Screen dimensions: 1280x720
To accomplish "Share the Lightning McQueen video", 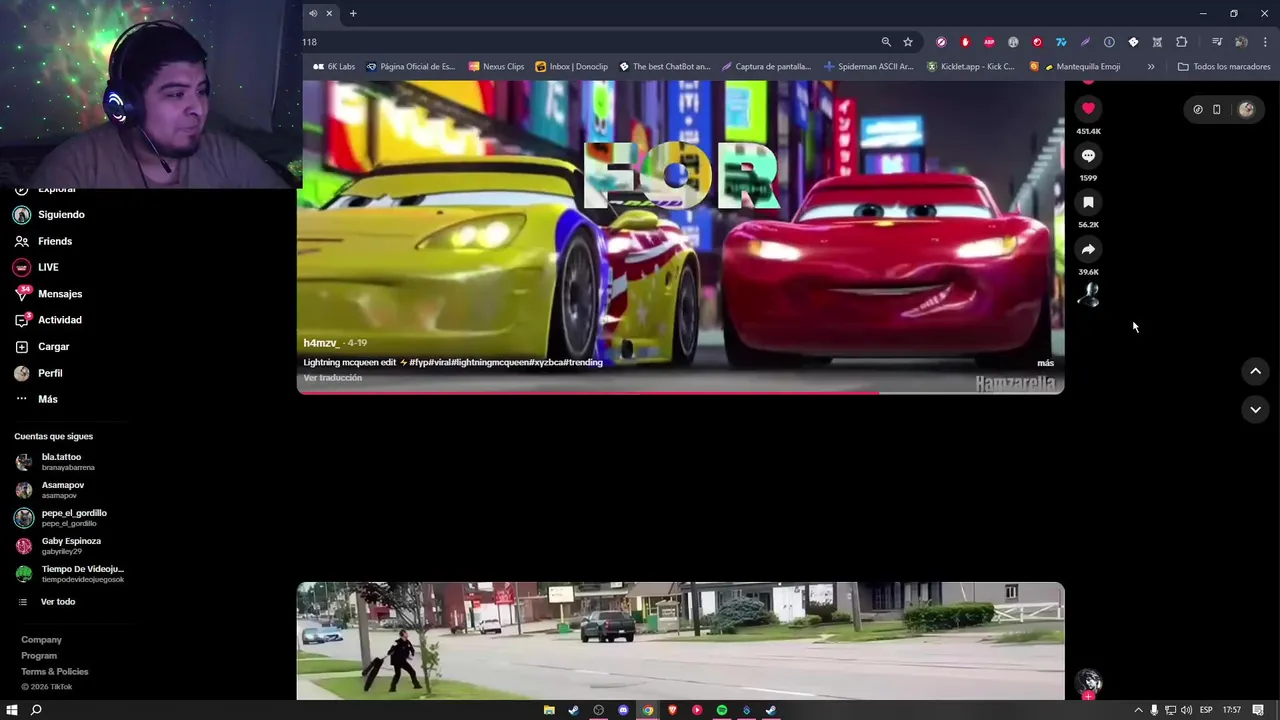I will click(1088, 249).
